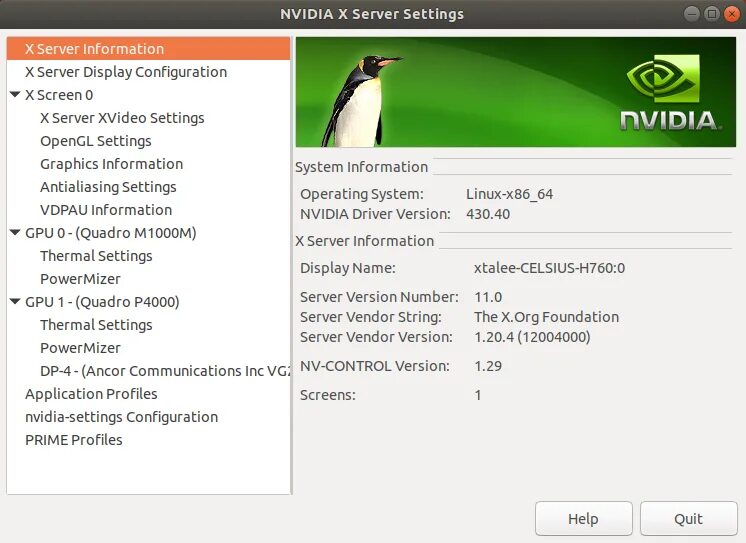Click the Quit button

pyautogui.click(x=688, y=518)
